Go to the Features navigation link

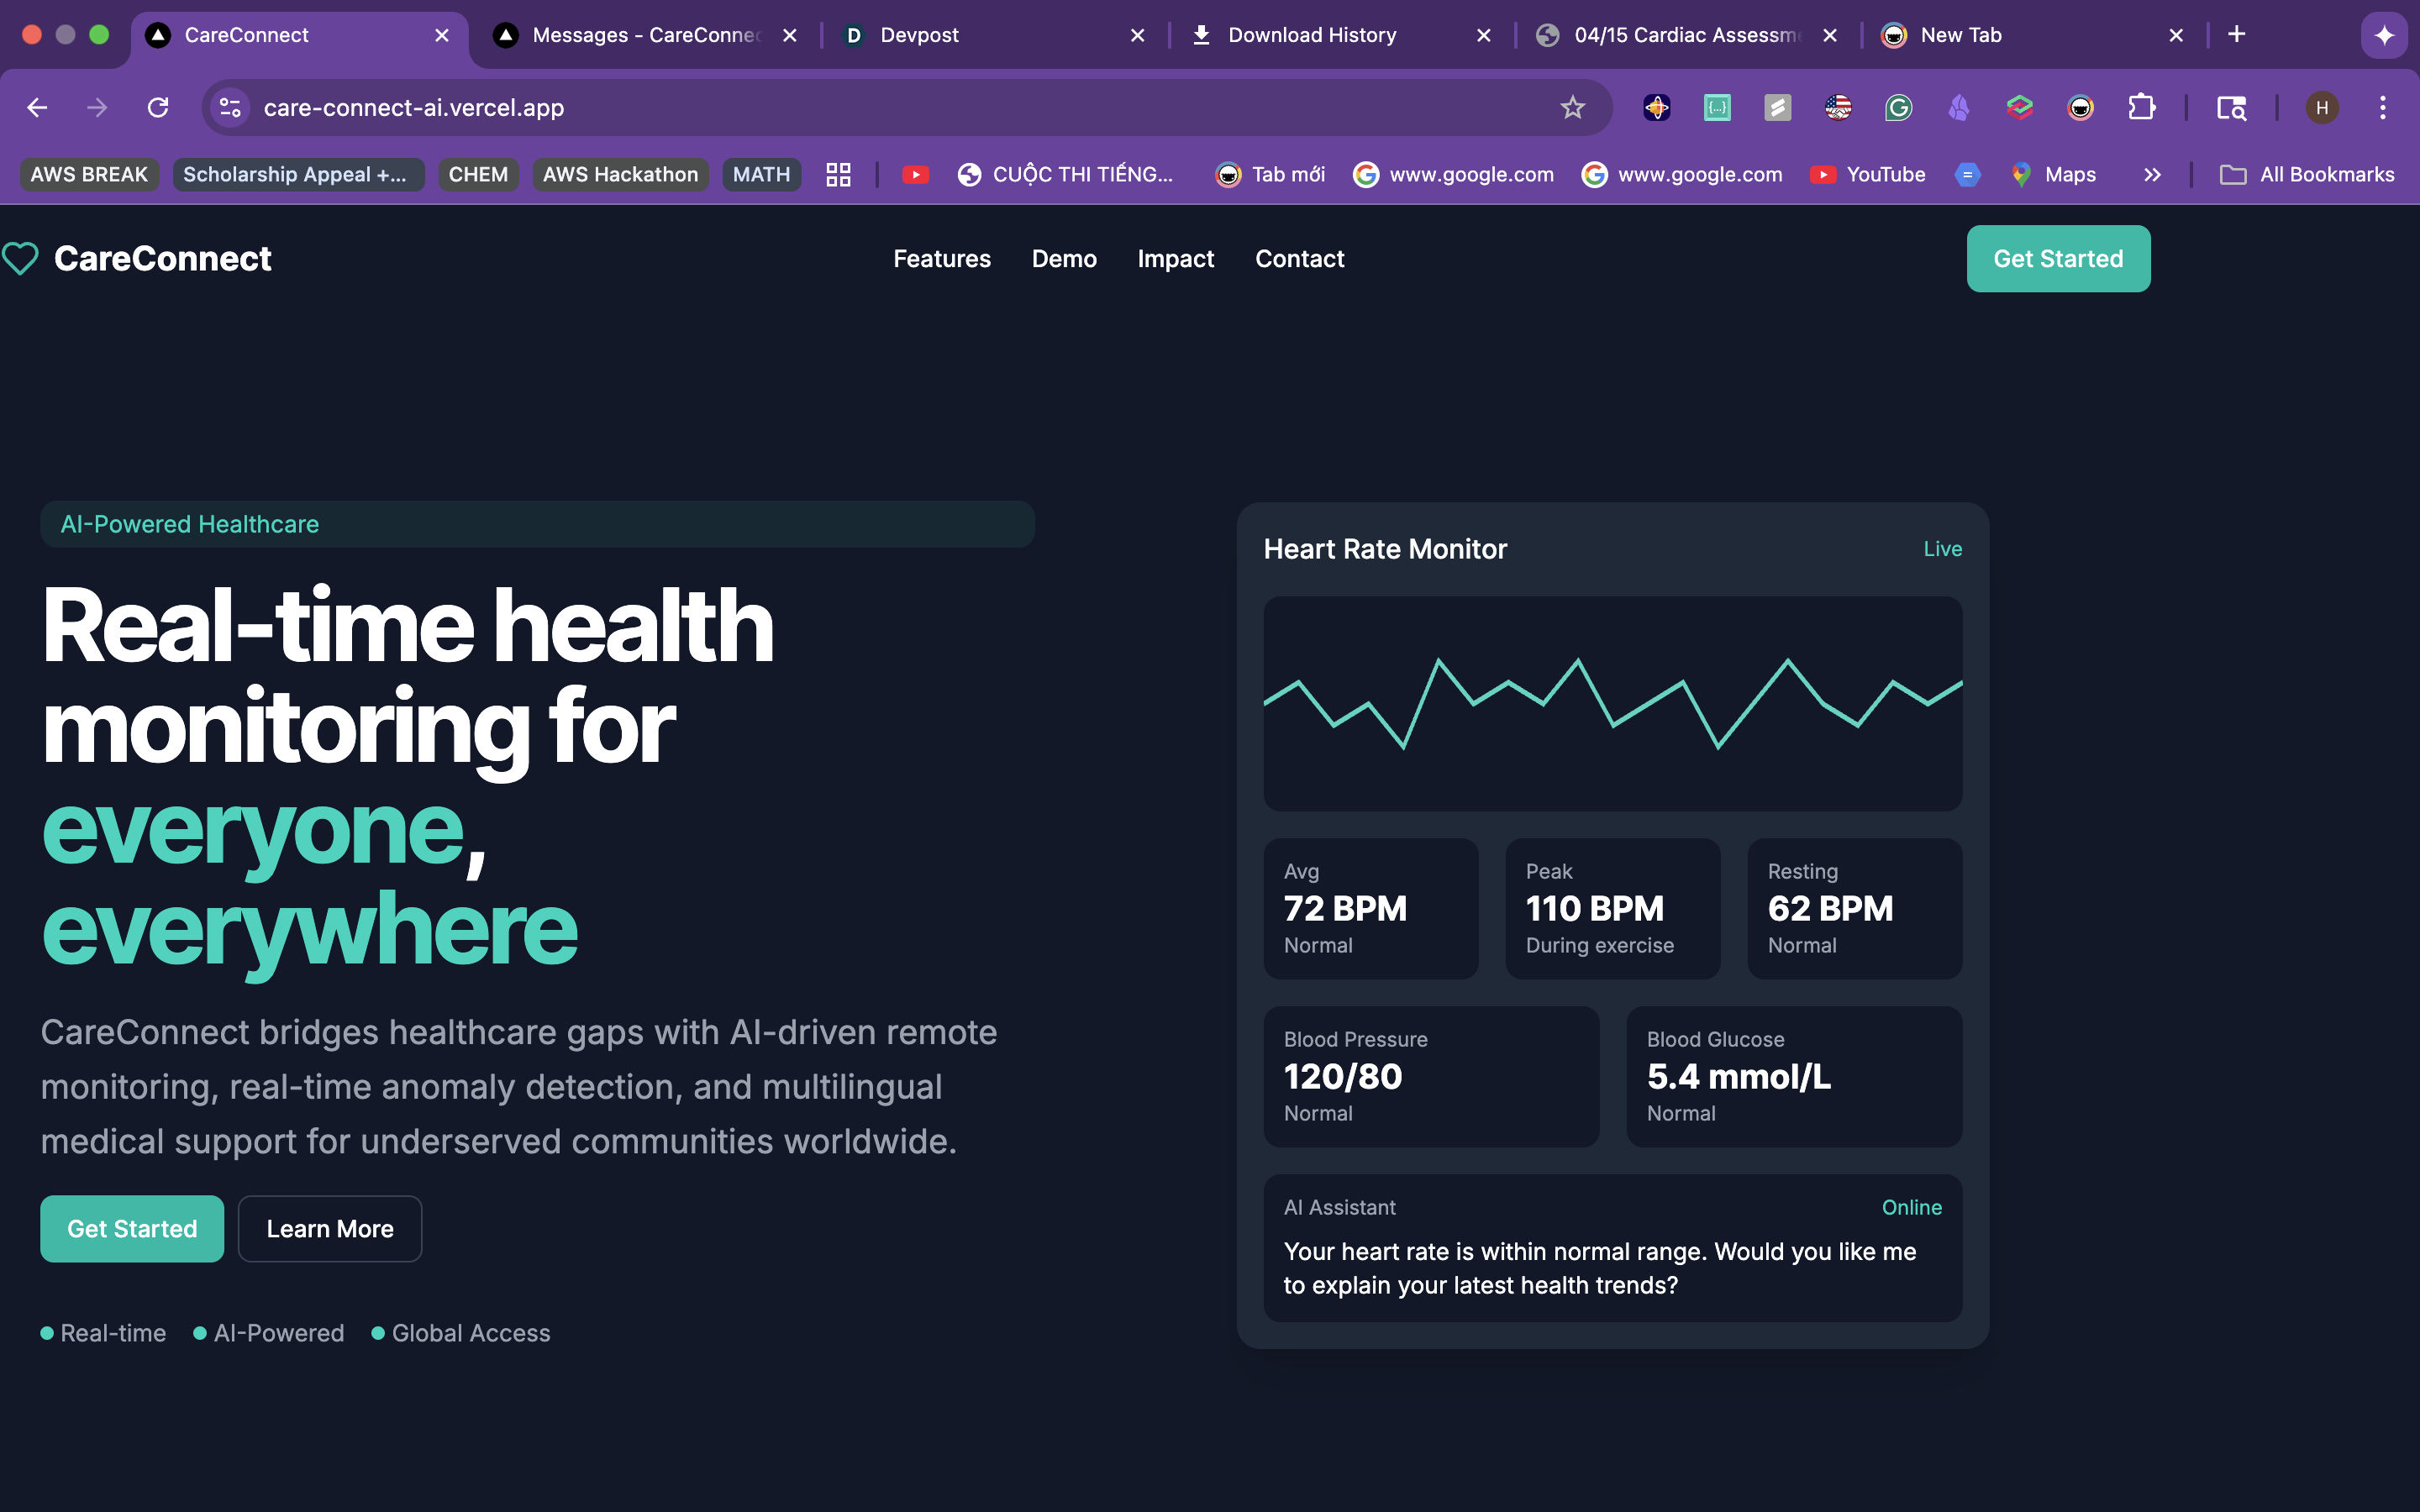pyautogui.click(x=941, y=258)
